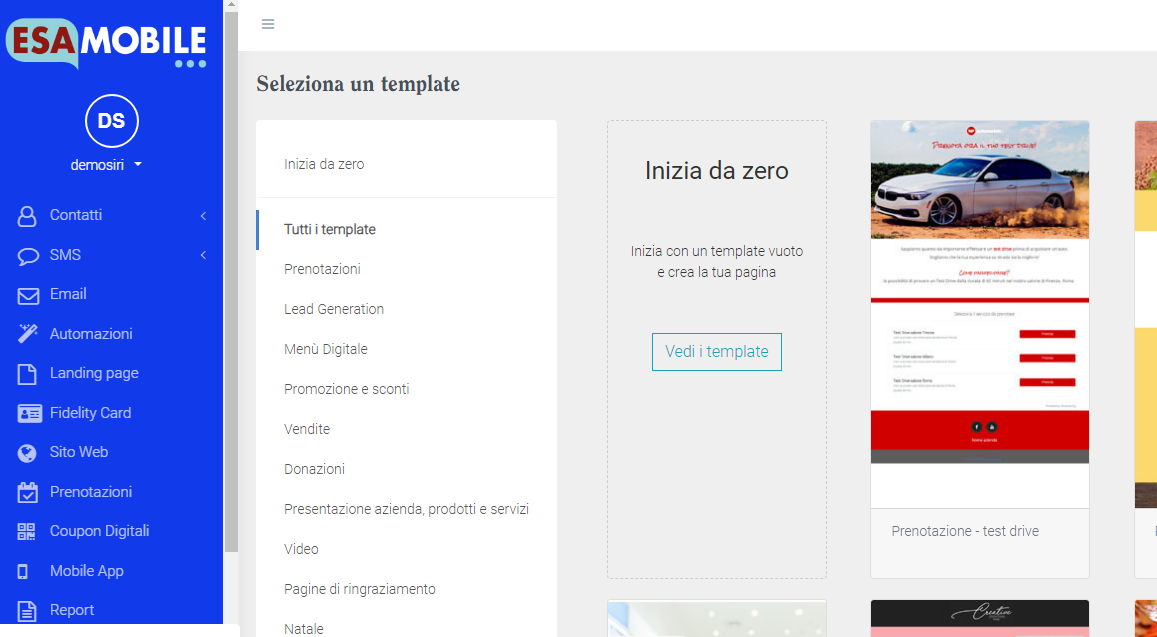The height and width of the screenshot is (637, 1157).
Task: Open the hamburger menu icon
Action: [x=268, y=24]
